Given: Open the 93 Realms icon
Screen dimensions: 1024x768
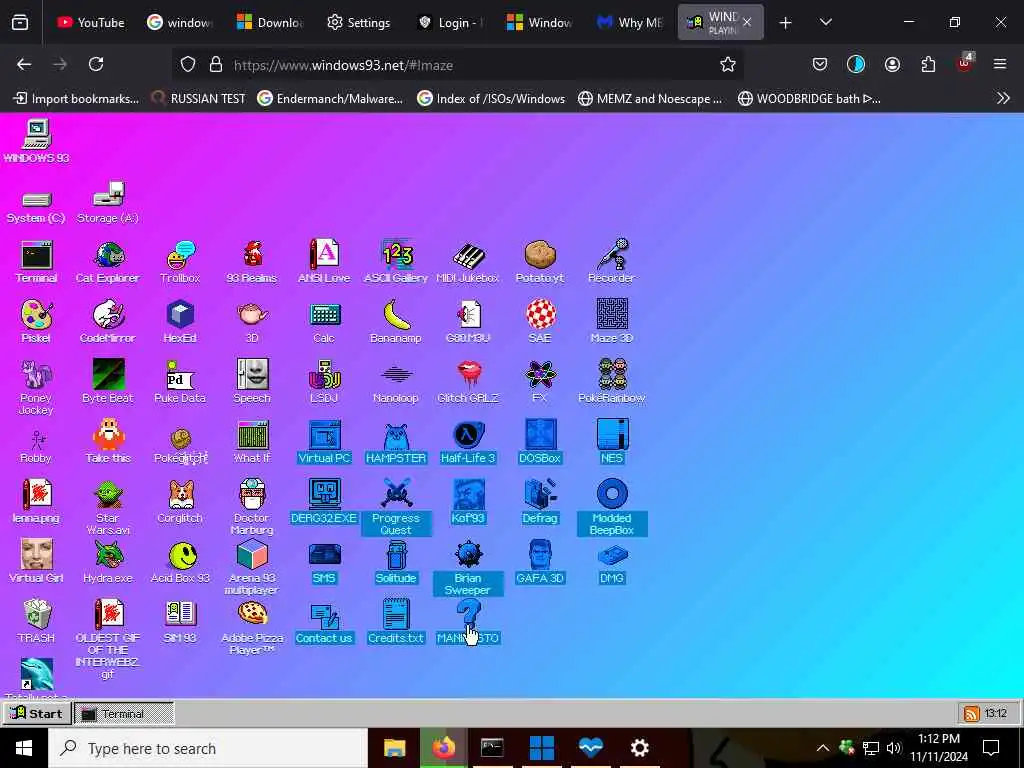Looking at the screenshot, I should click(x=252, y=263).
